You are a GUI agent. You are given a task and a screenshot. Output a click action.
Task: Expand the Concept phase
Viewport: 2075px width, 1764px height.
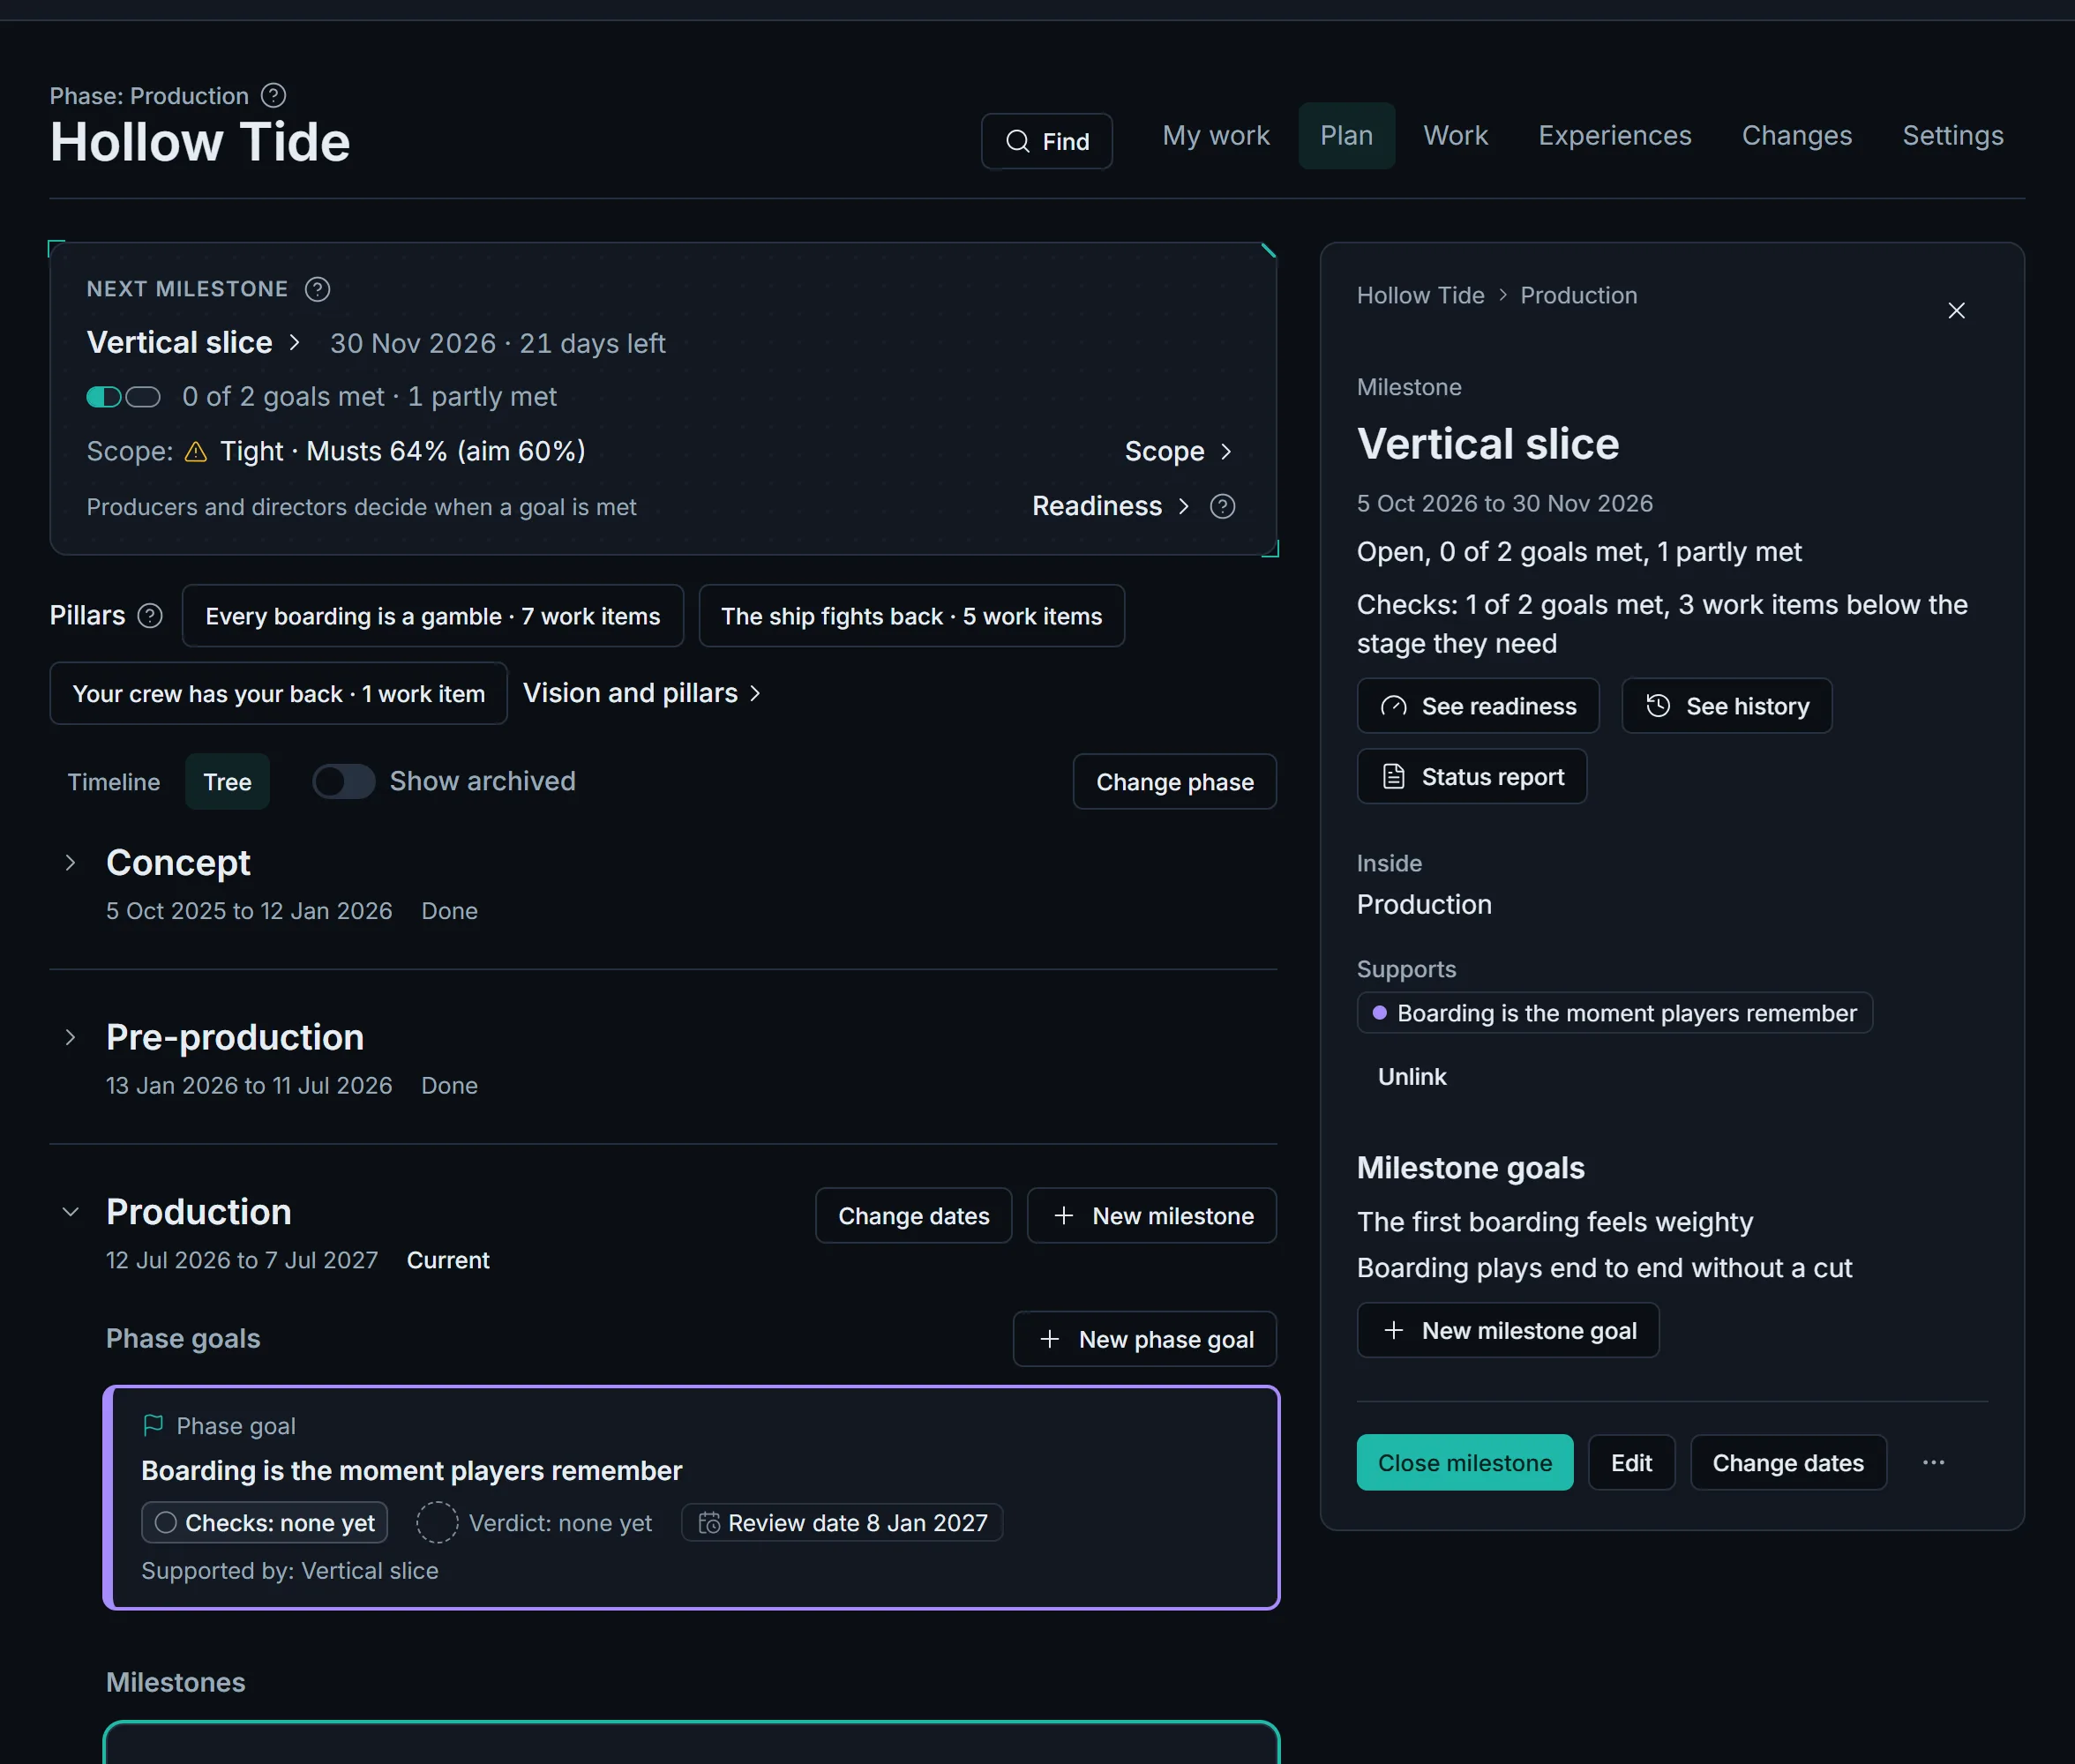click(x=70, y=862)
